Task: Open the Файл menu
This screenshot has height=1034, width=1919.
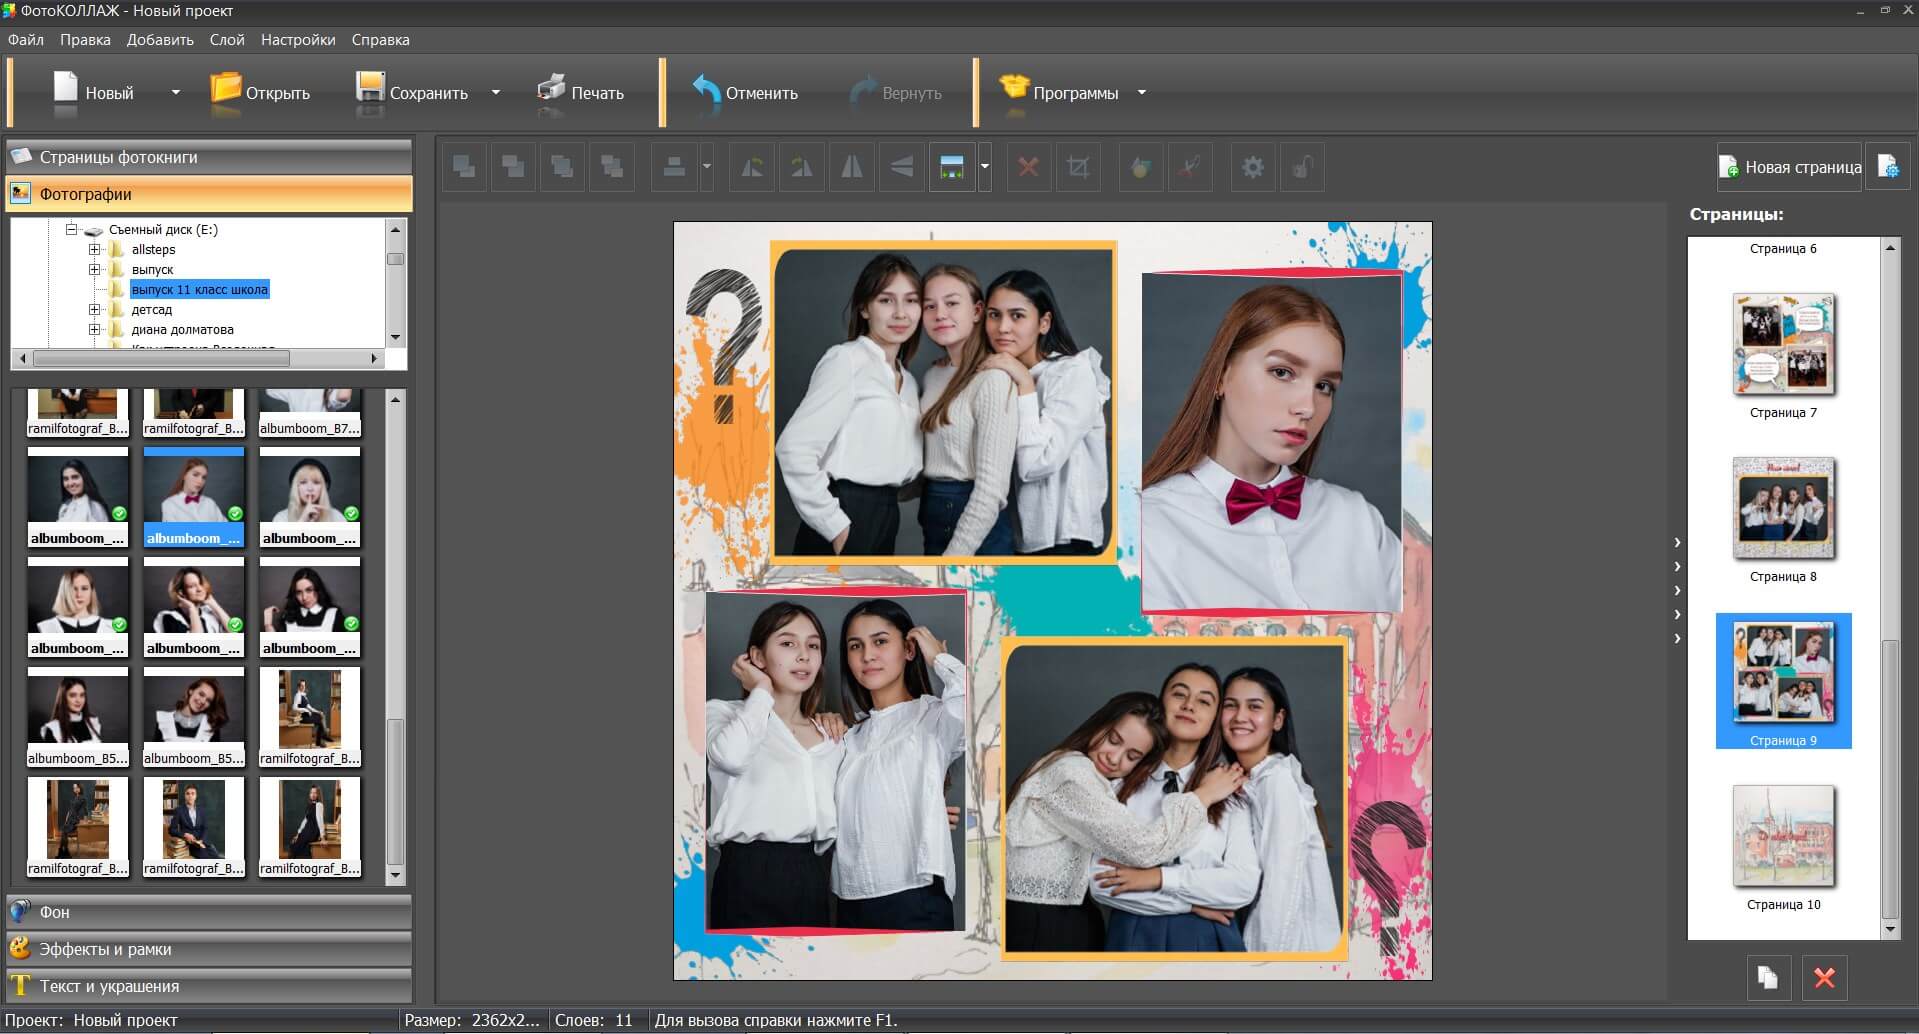Action: point(26,40)
